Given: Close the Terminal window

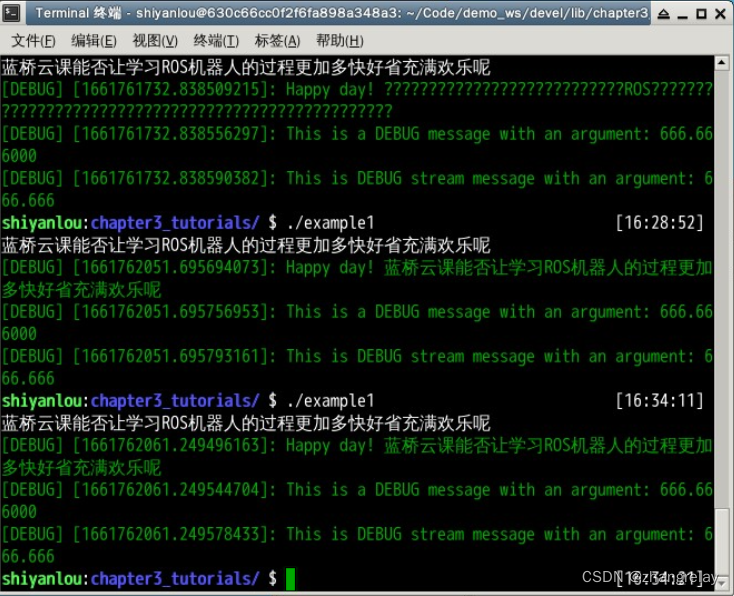Looking at the screenshot, I should 720,14.
